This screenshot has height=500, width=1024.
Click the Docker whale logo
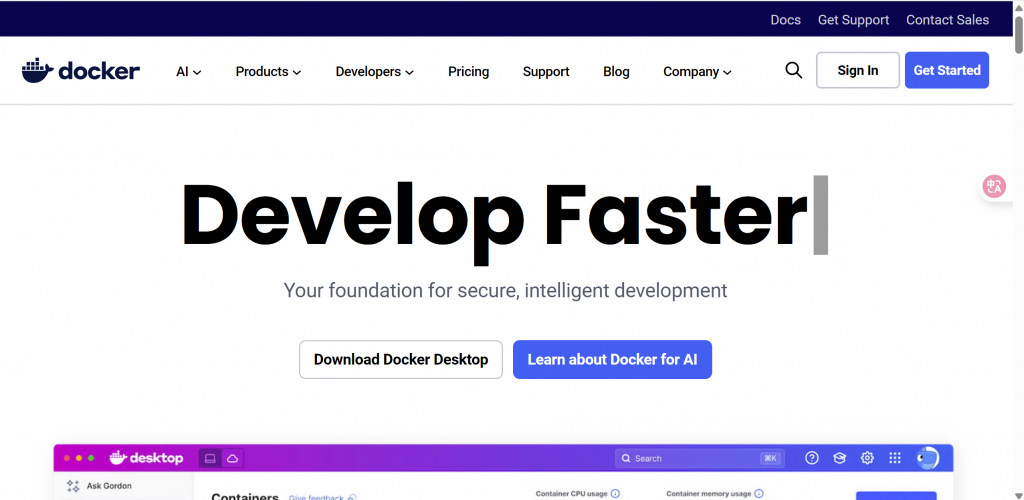[x=80, y=70]
